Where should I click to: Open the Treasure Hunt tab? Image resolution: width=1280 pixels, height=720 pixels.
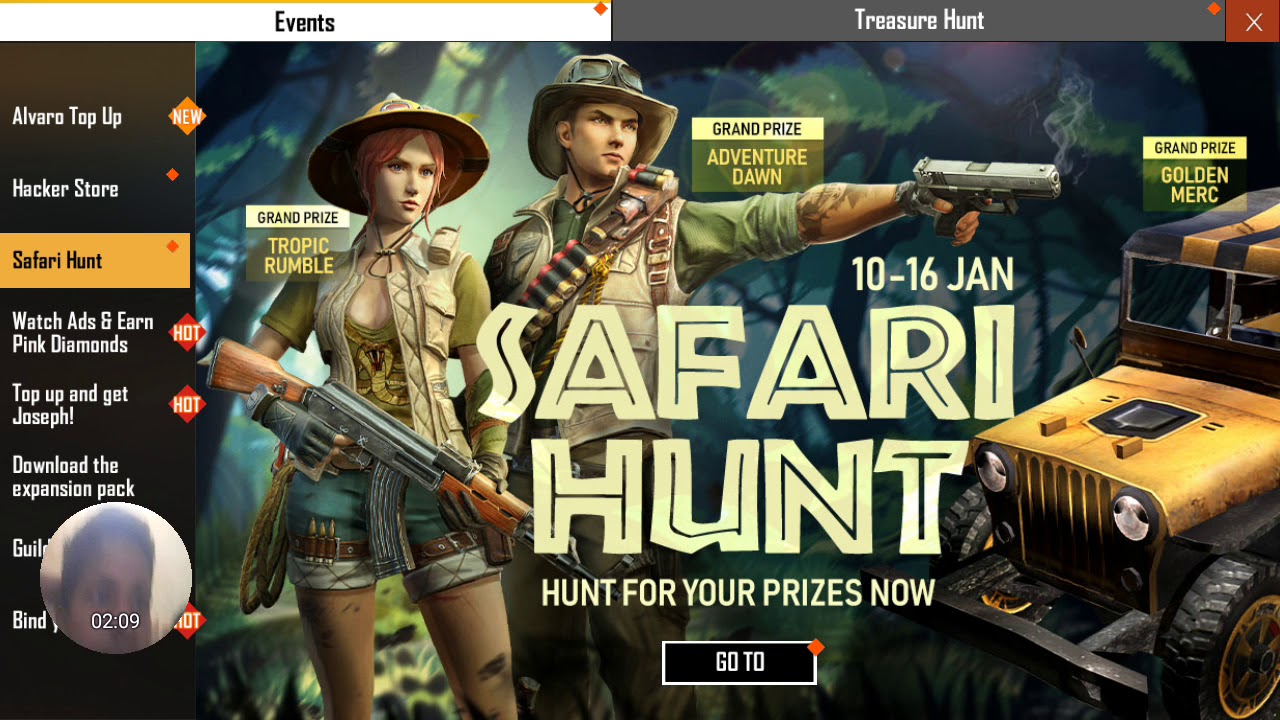tap(918, 21)
